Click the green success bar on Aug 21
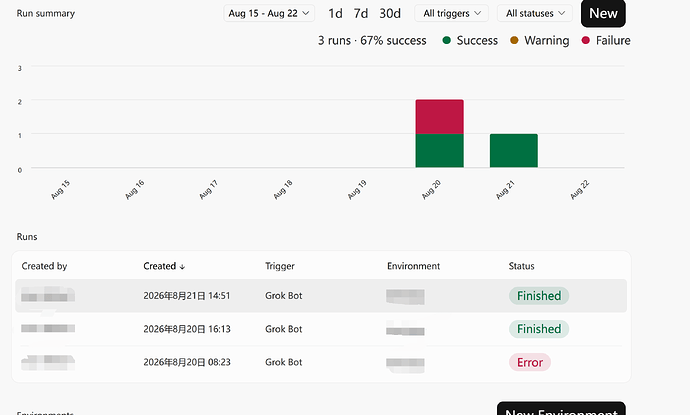 coord(514,151)
